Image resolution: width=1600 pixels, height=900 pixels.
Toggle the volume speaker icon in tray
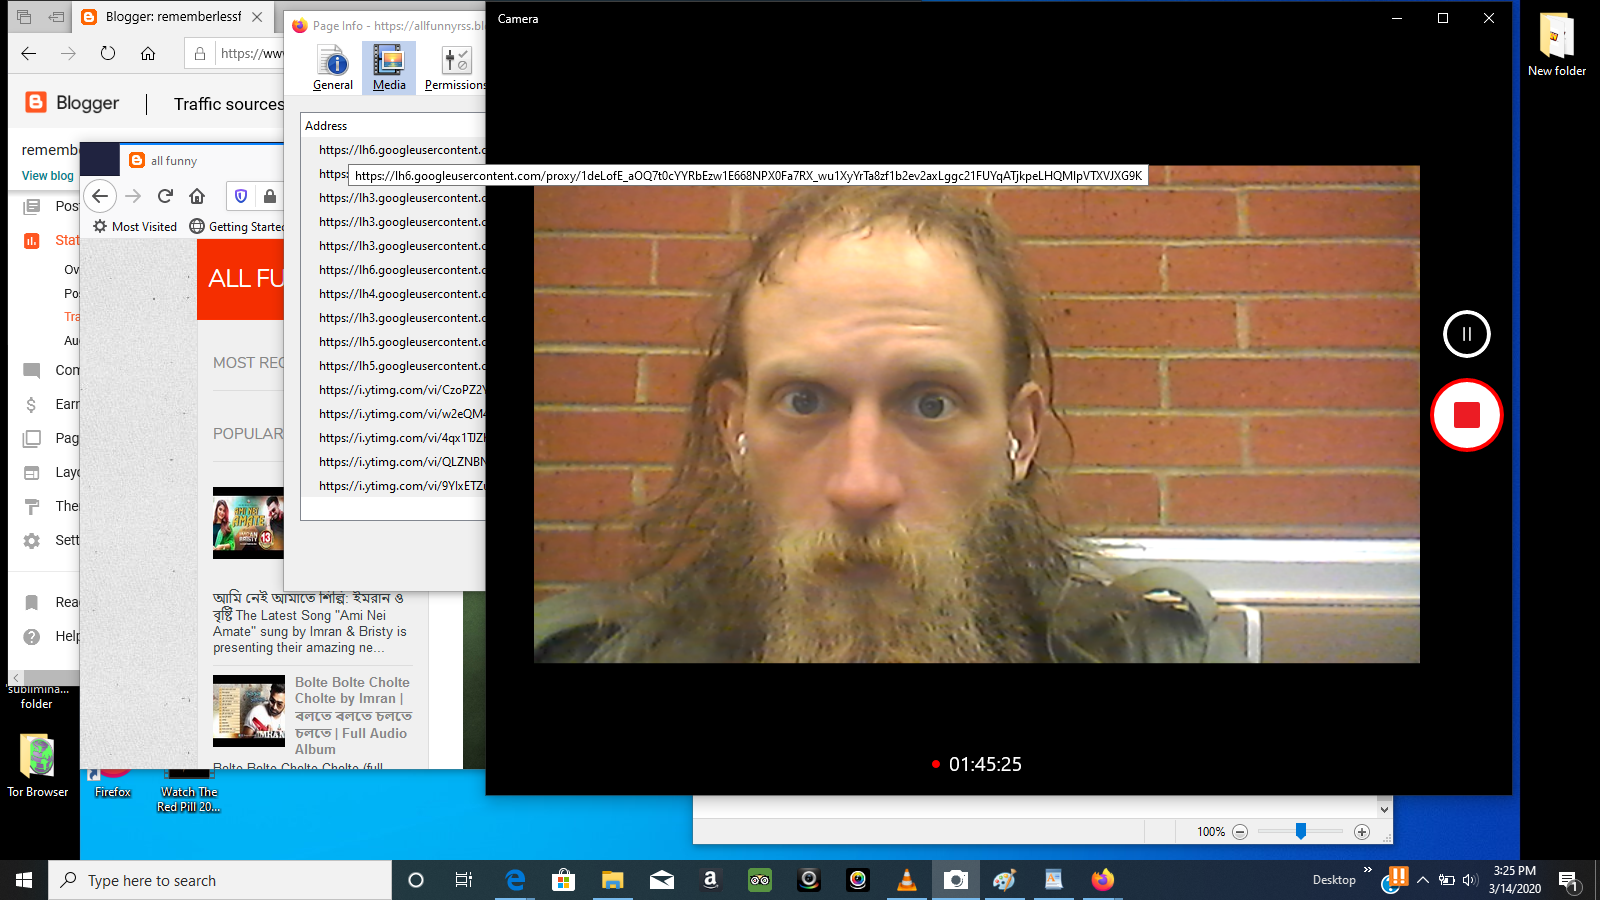[x=1469, y=880]
